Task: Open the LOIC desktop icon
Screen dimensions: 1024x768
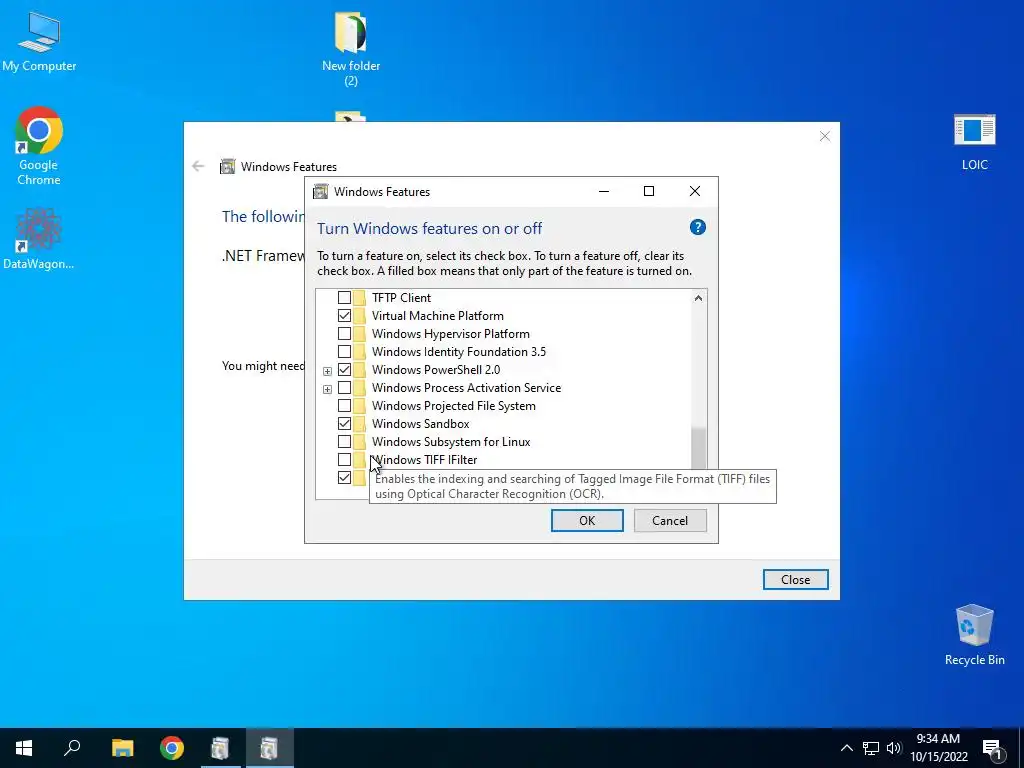Action: 974,142
